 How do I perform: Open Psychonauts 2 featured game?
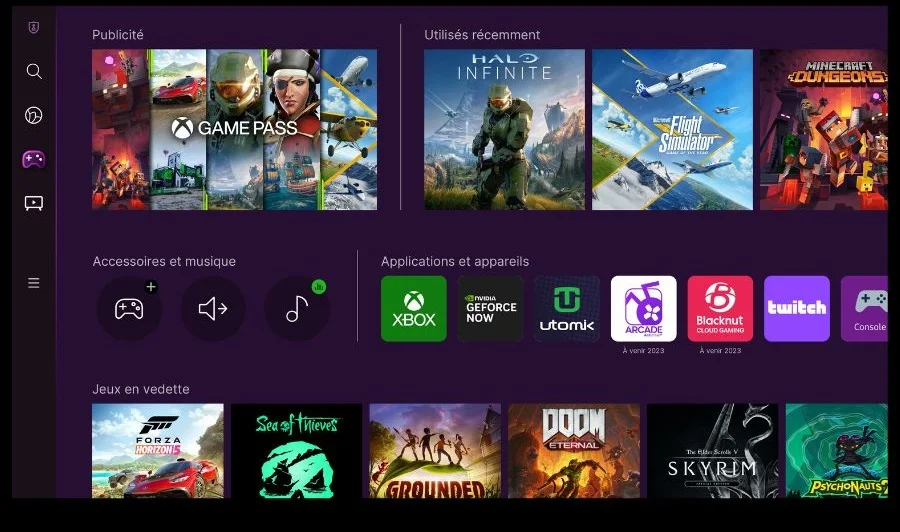coord(837,451)
